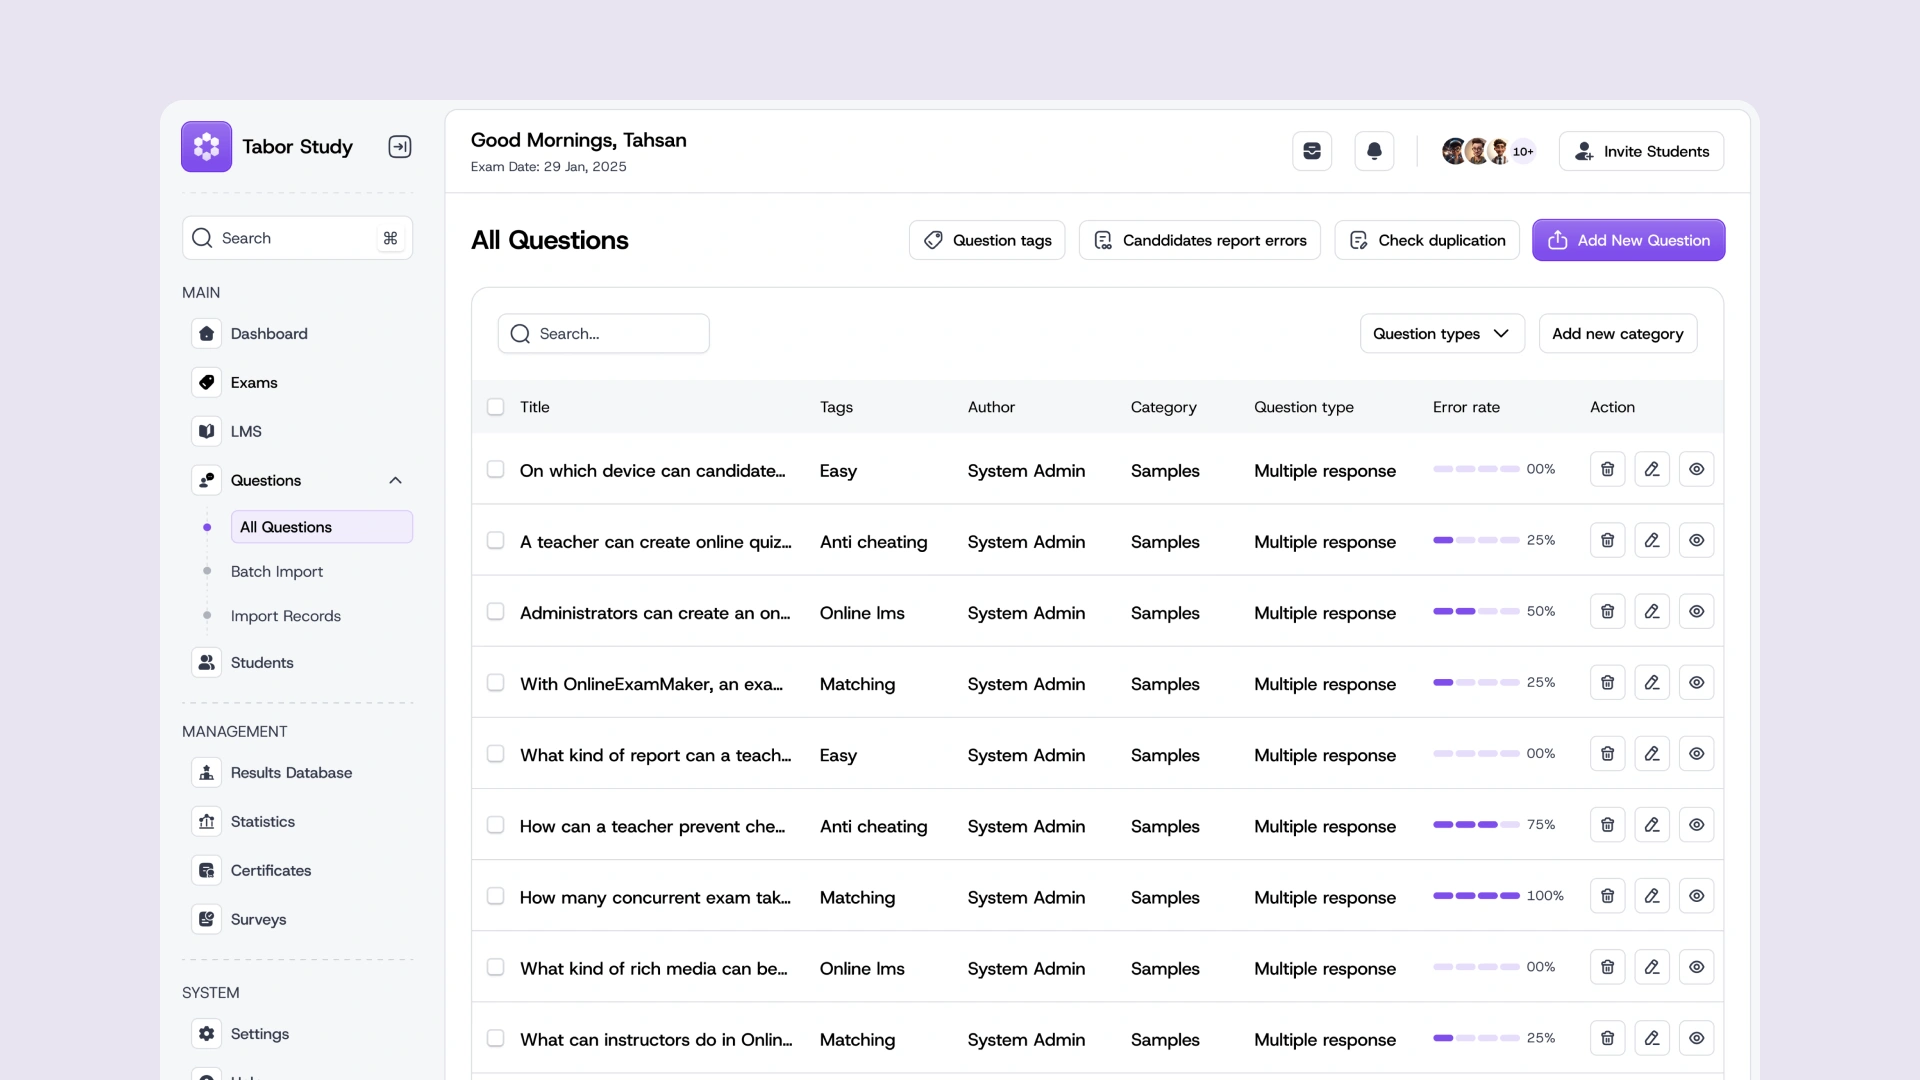Edit the 'On which device can candidate' question
Screen dimensions: 1920x1080
point(1652,469)
